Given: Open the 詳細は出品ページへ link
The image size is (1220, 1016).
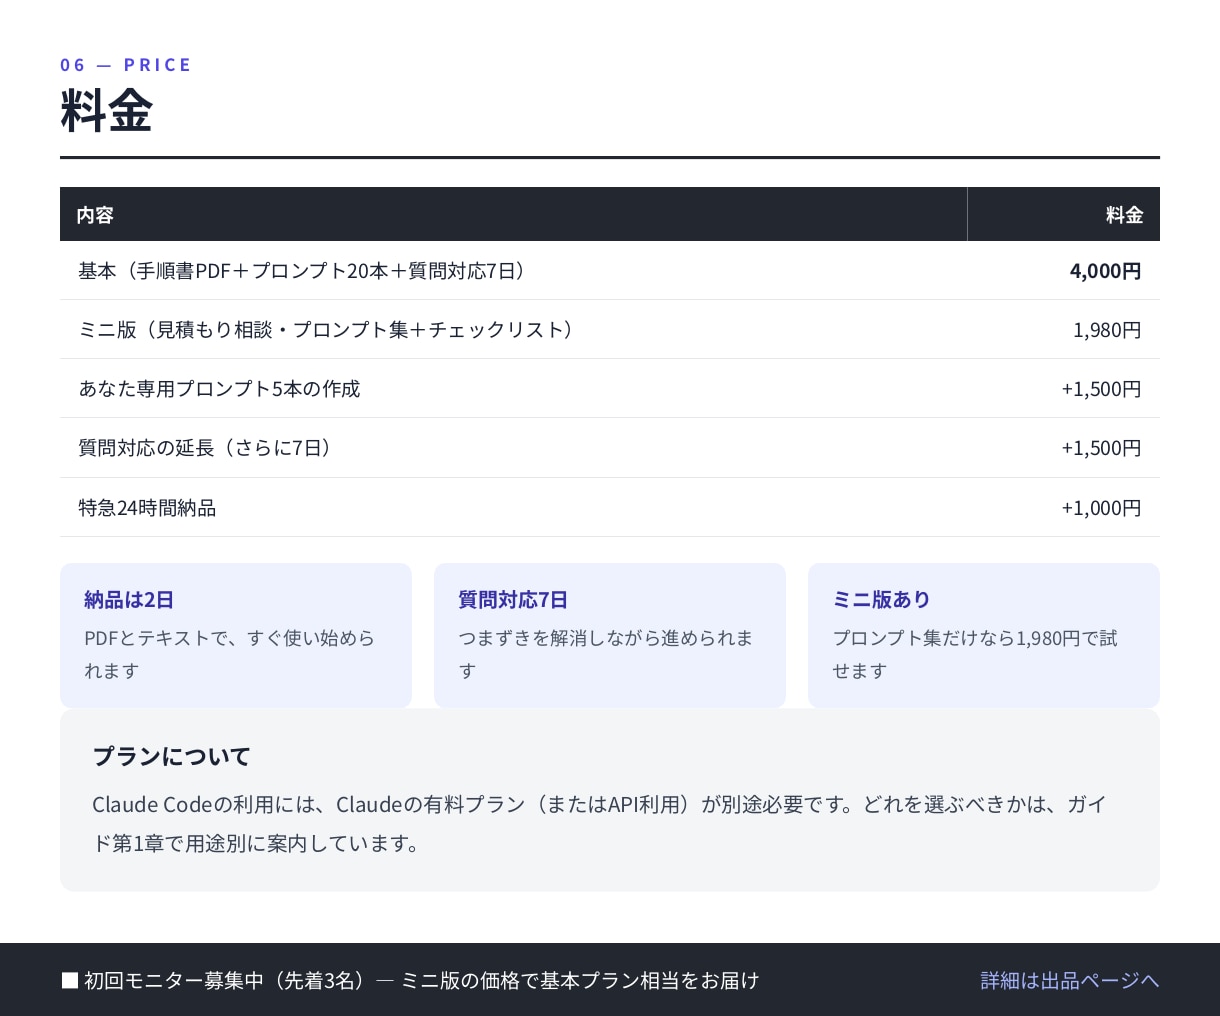Looking at the screenshot, I should (1069, 980).
